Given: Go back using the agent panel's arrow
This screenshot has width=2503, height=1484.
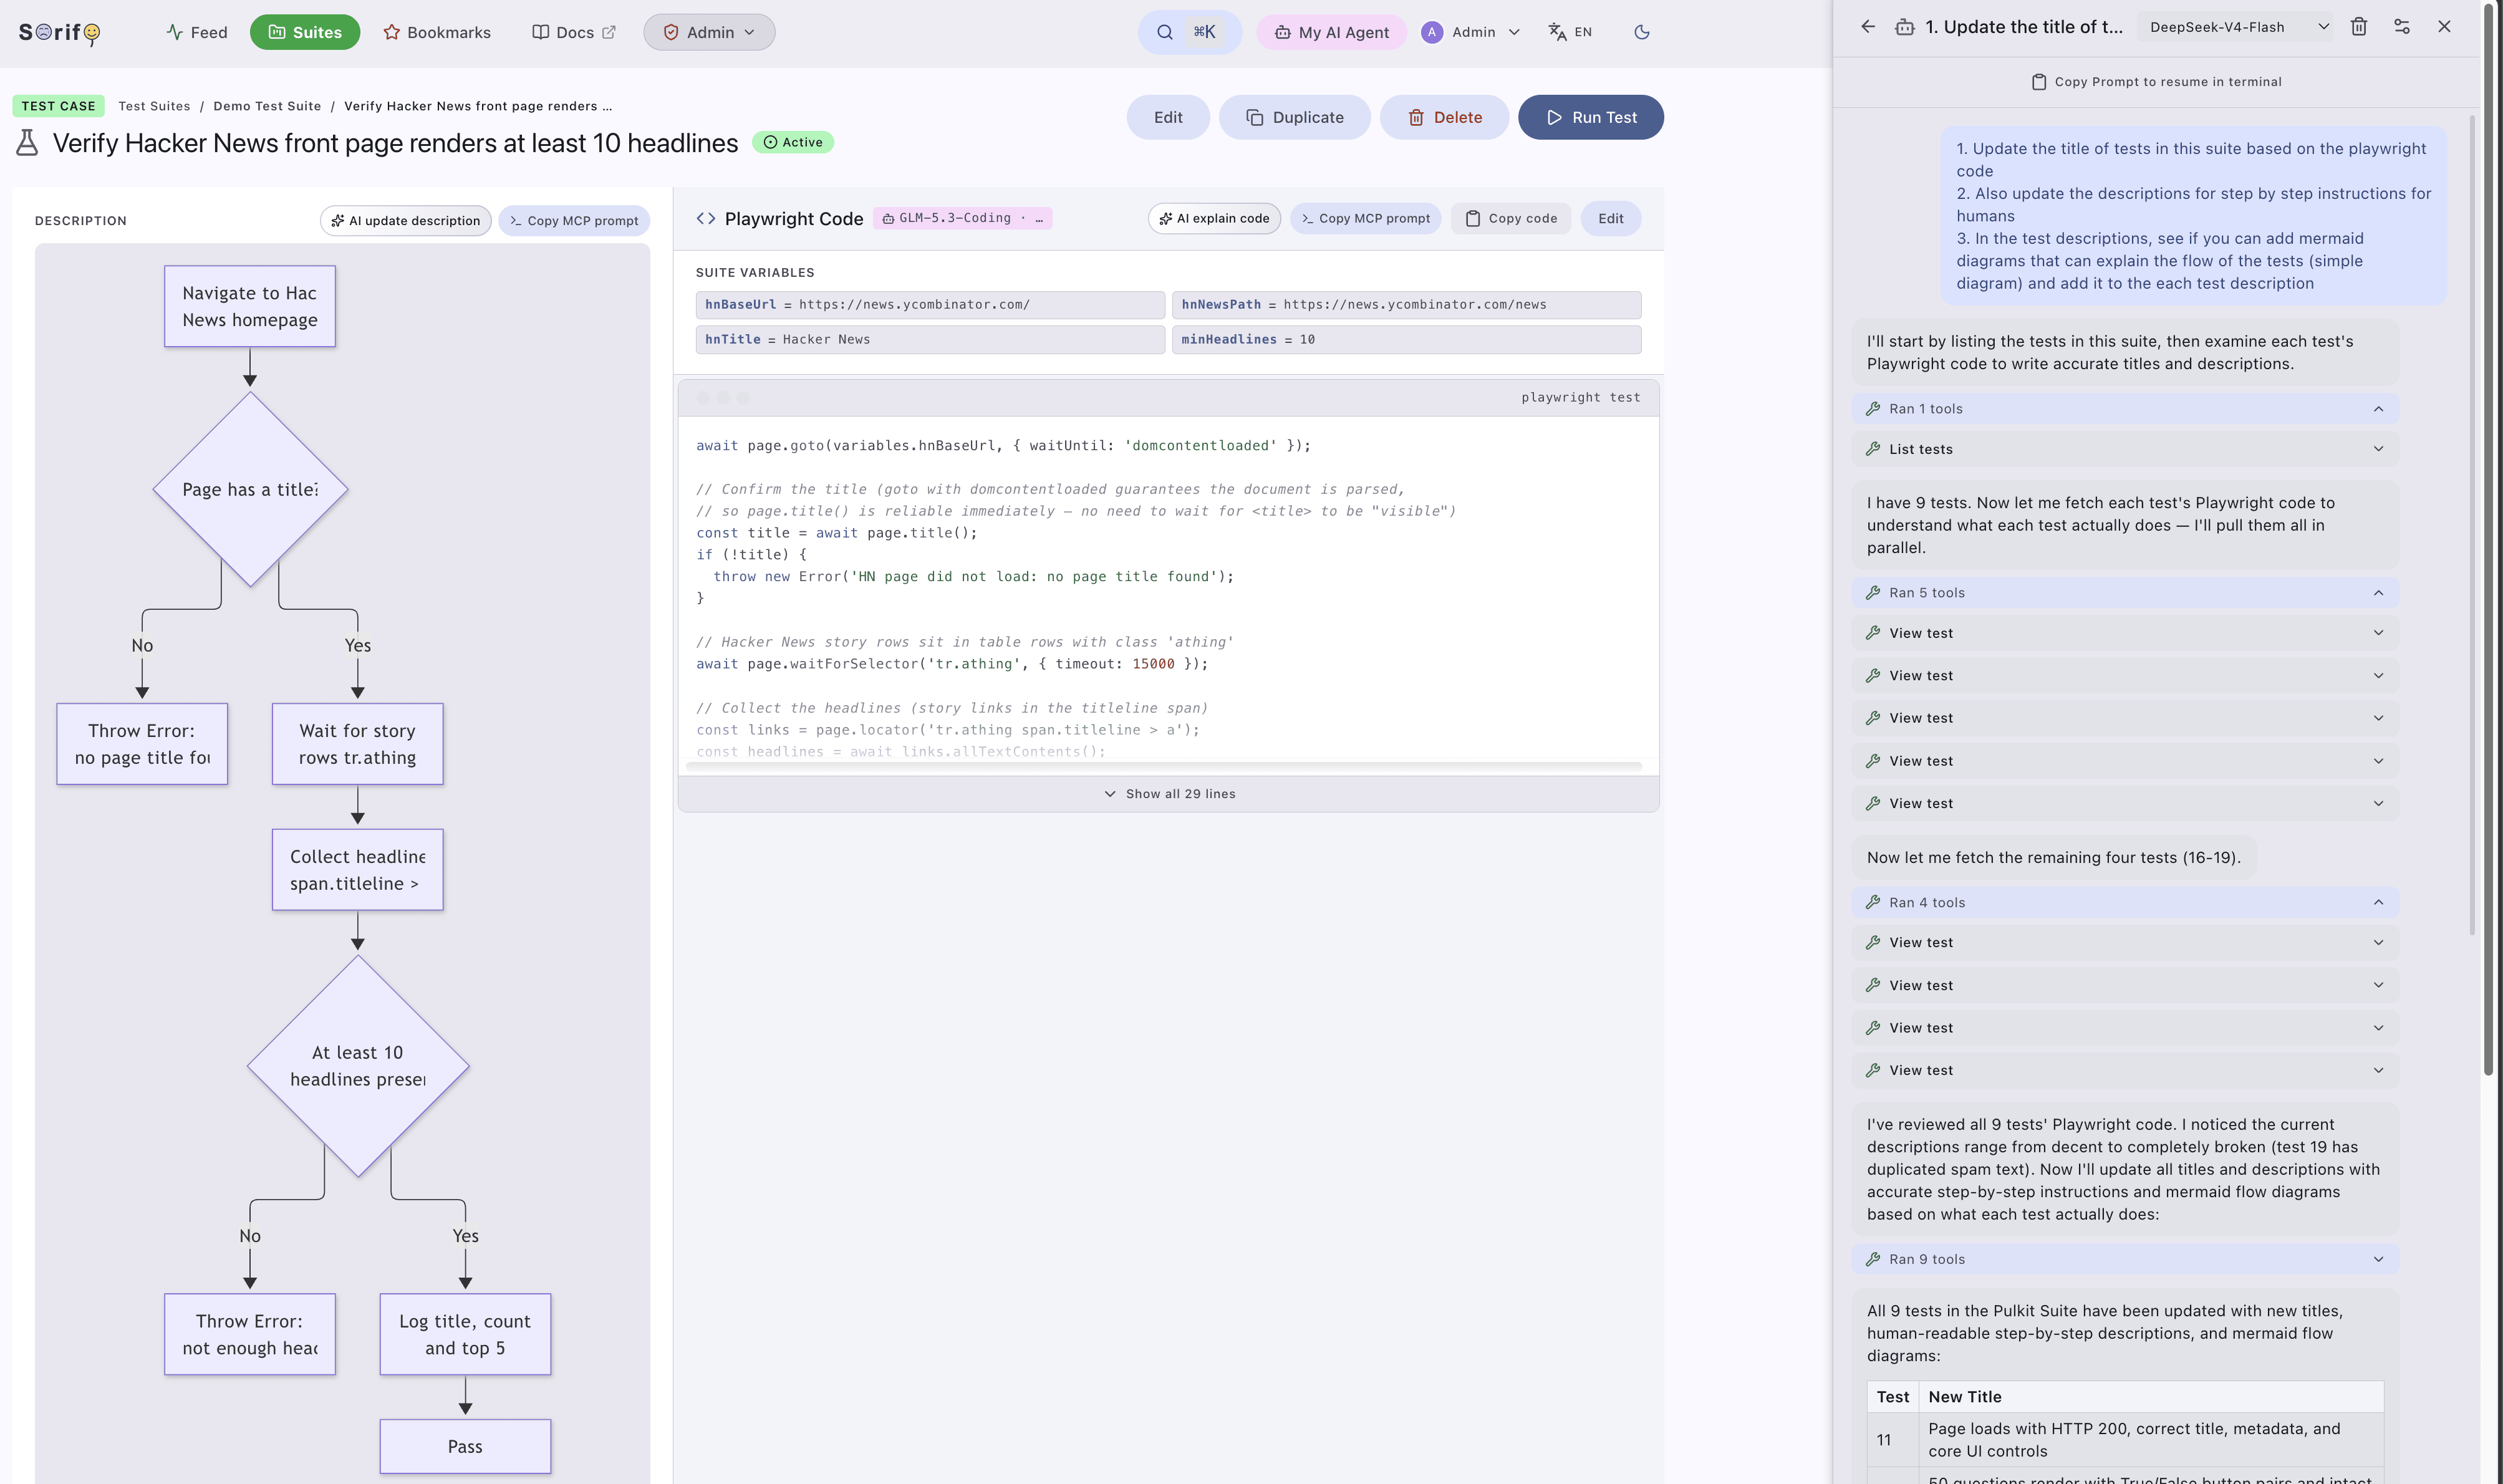Looking at the screenshot, I should [x=1867, y=27].
